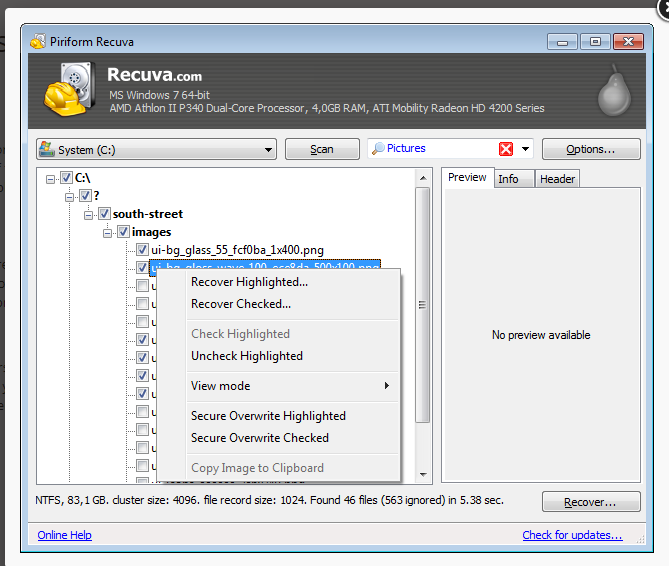Click the Windows drive icon beside System (C:)
This screenshot has width=669, height=566.
[47, 149]
